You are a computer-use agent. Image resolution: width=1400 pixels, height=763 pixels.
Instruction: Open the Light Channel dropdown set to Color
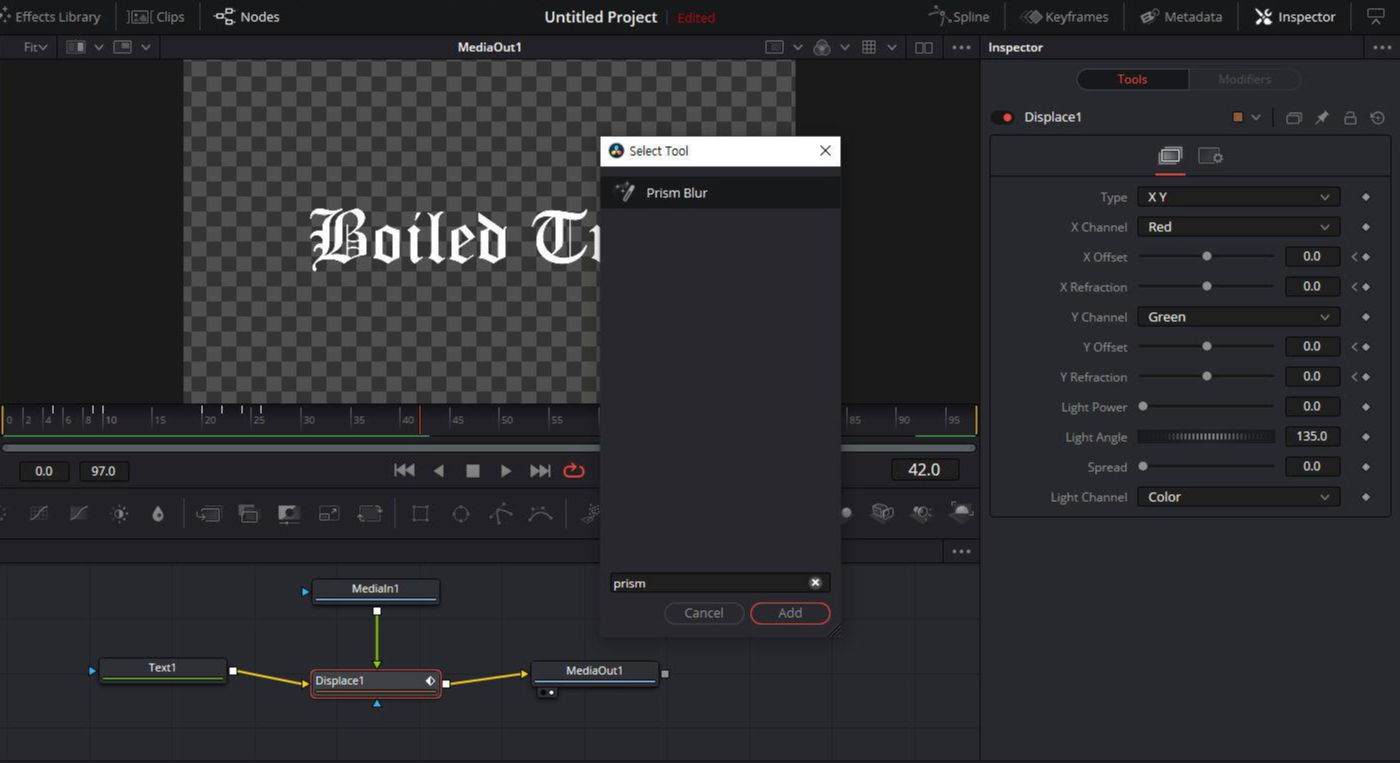tap(1238, 497)
